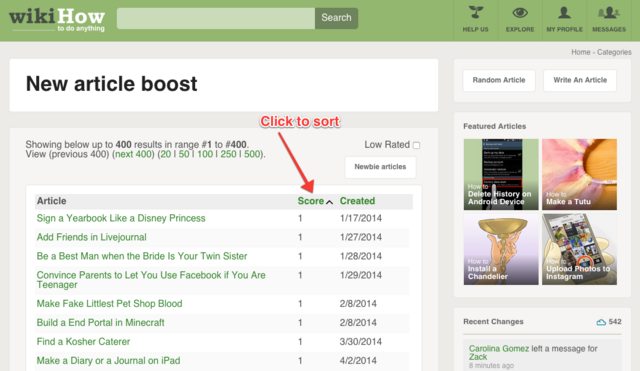Click the Random Article button
This screenshot has width=640, height=371.
click(499, 80)
